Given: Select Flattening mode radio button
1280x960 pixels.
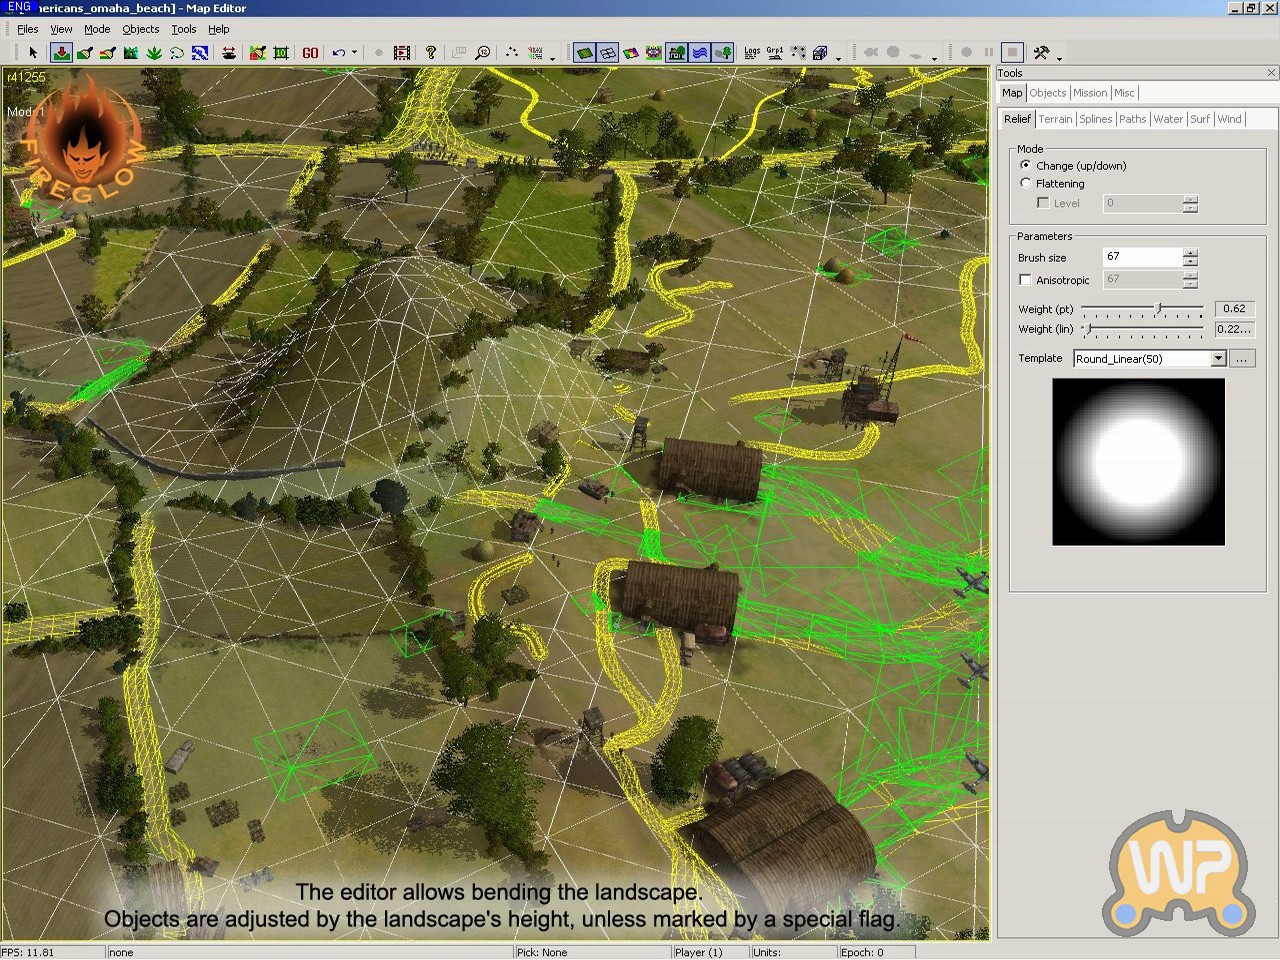Looking at the screenshot, I should (x=1026, y=183).
